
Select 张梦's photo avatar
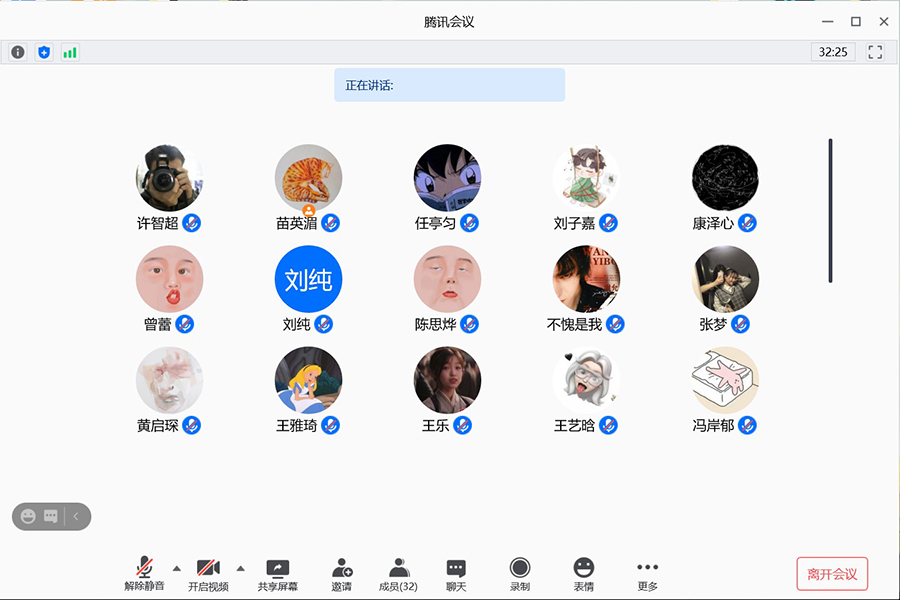click(725, 278)
